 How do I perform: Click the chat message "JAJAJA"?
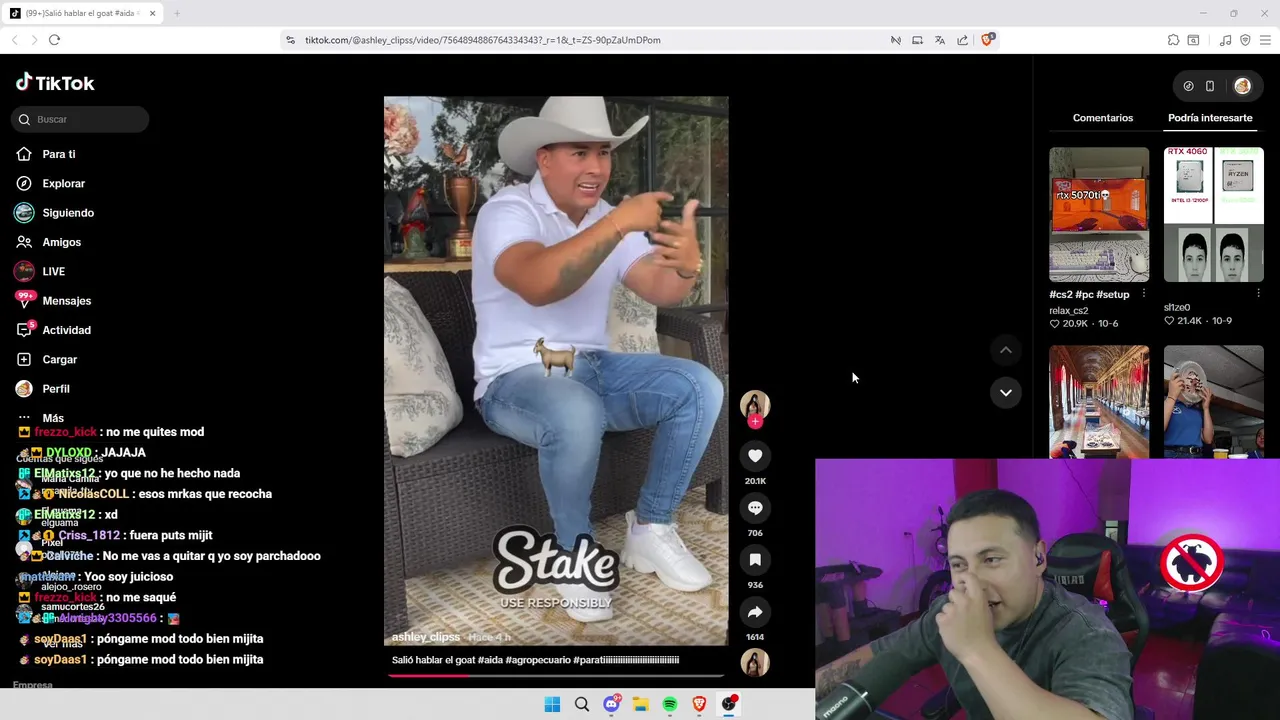click(124, 453)
